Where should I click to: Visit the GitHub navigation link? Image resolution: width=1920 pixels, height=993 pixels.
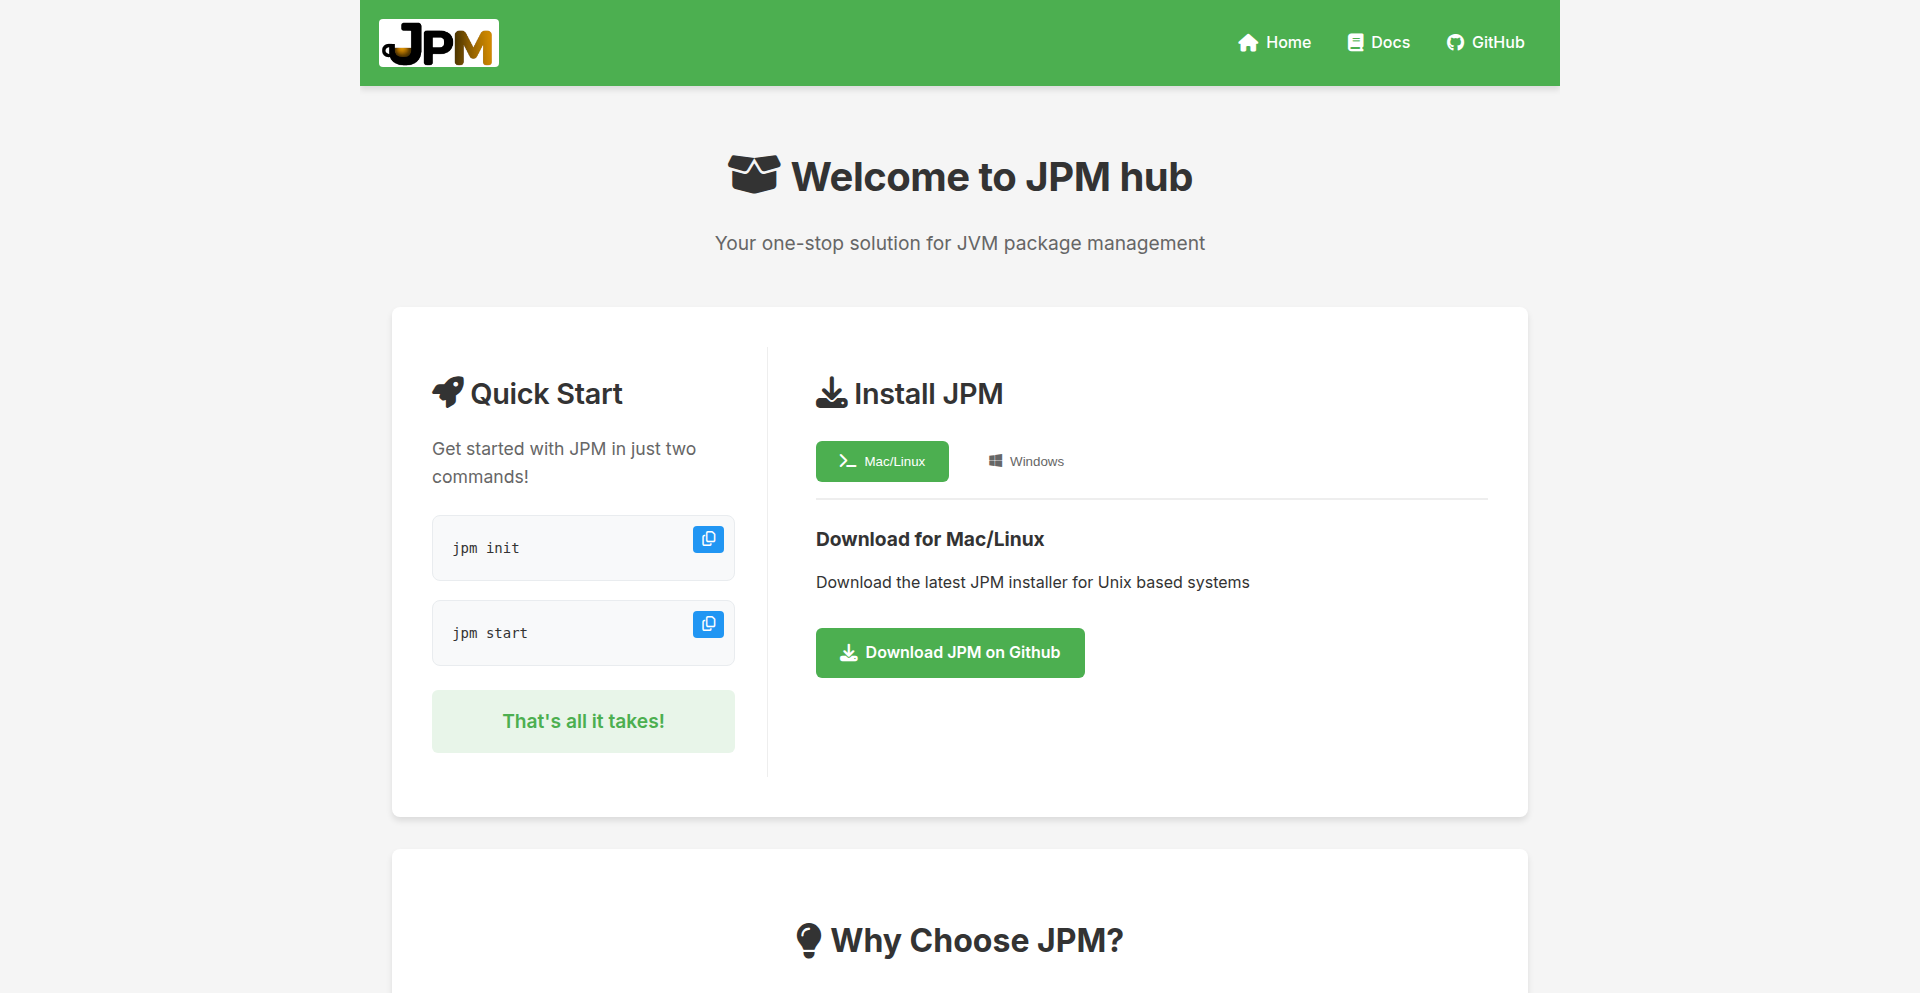click(1485, 42)
